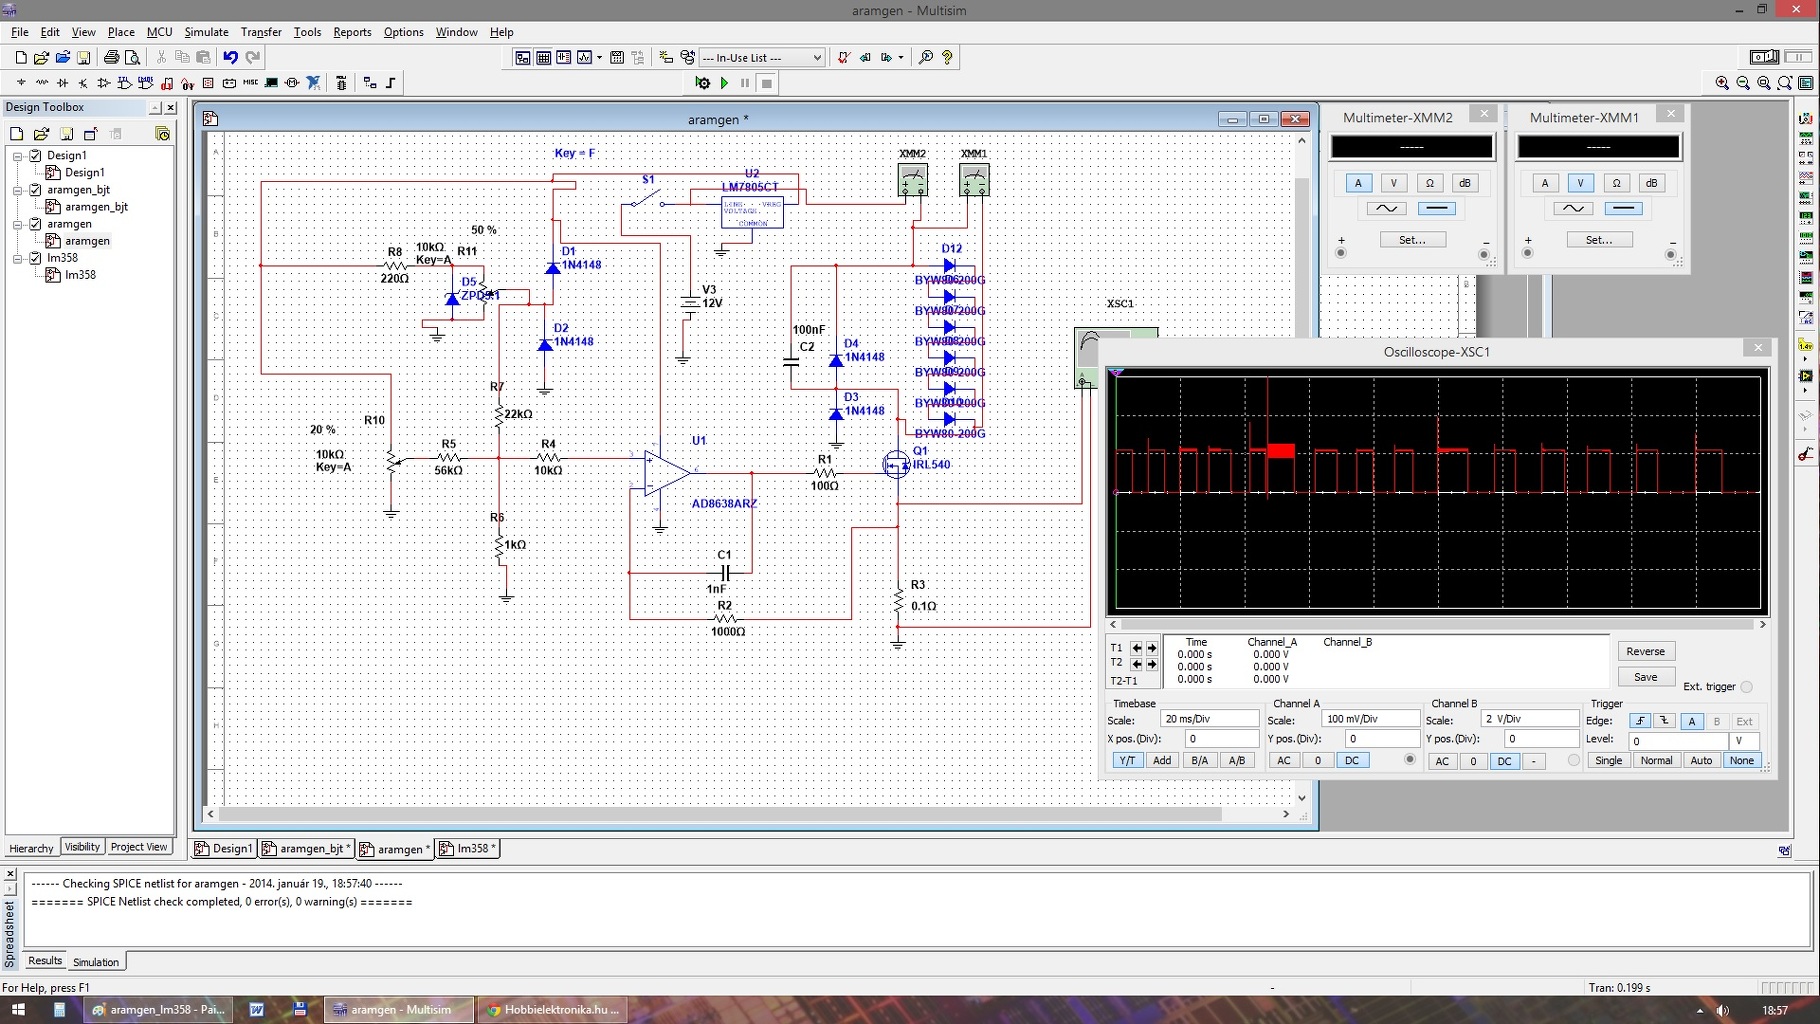Collapse the aramgen tree node
Screen dimensions: 1820x1024
[17, 224]
